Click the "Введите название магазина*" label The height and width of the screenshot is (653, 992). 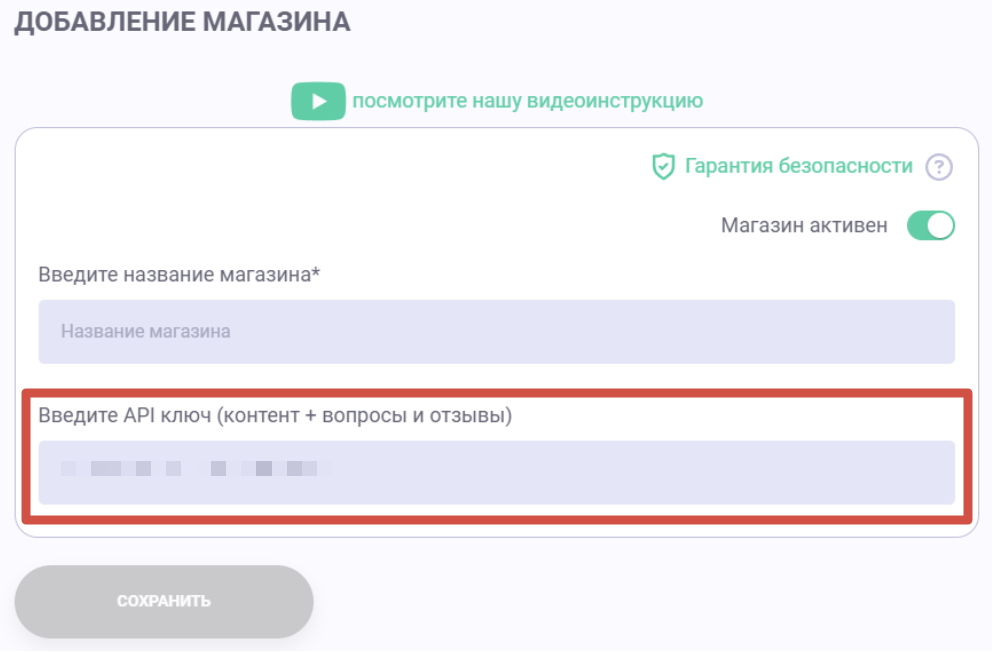pos(179,275)
